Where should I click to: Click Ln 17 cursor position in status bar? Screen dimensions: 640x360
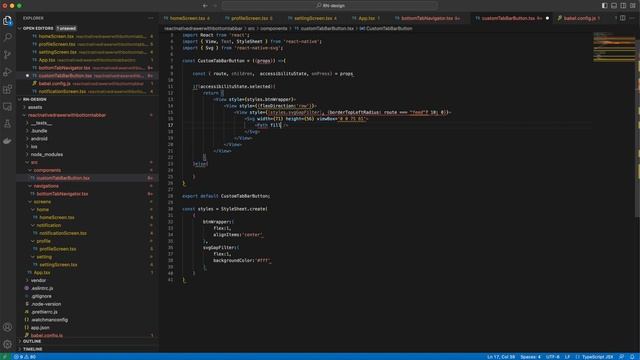(x=501, y=357)
